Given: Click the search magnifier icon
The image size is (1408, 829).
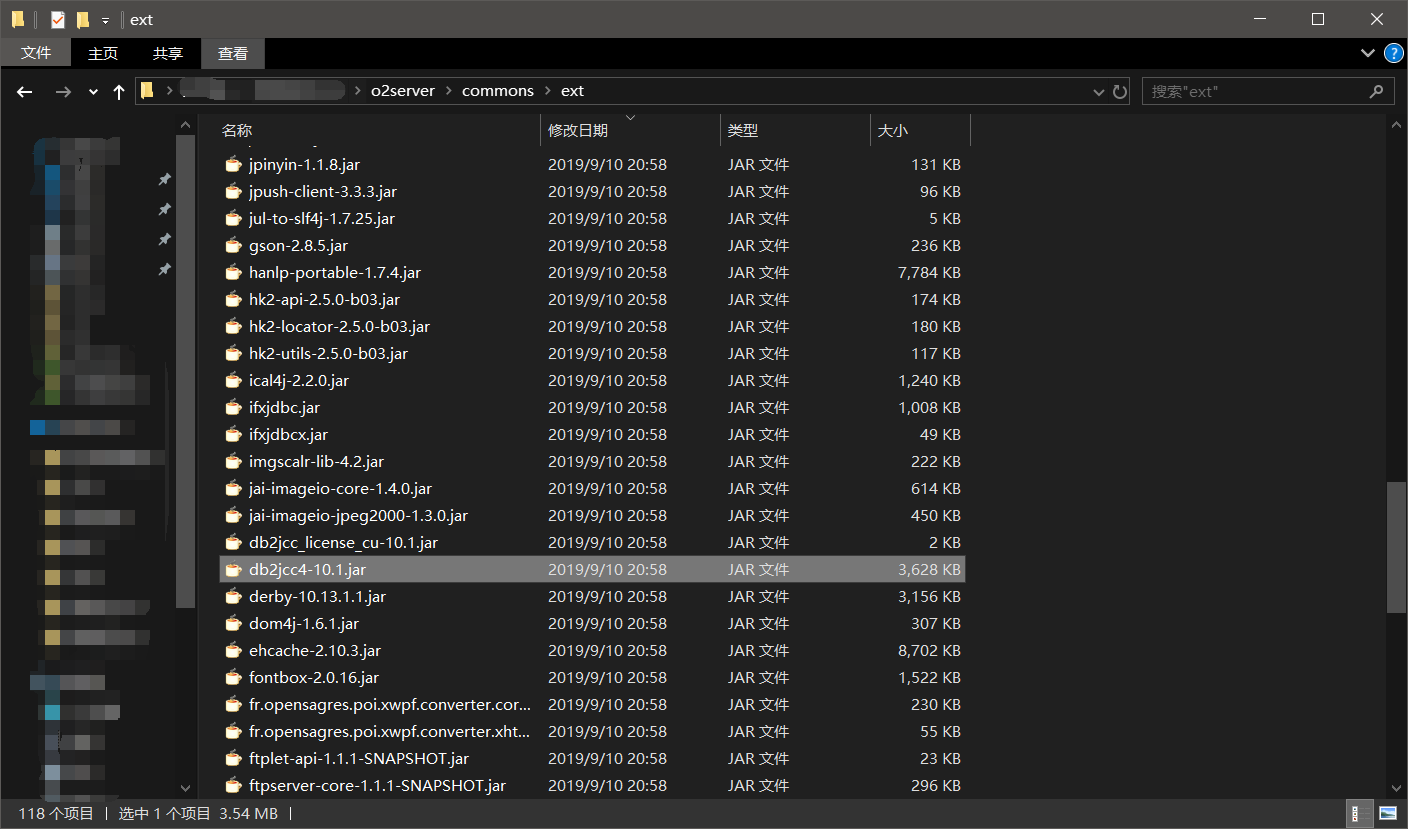Looking at the screenshot, I should click(x=1376, y=91).
